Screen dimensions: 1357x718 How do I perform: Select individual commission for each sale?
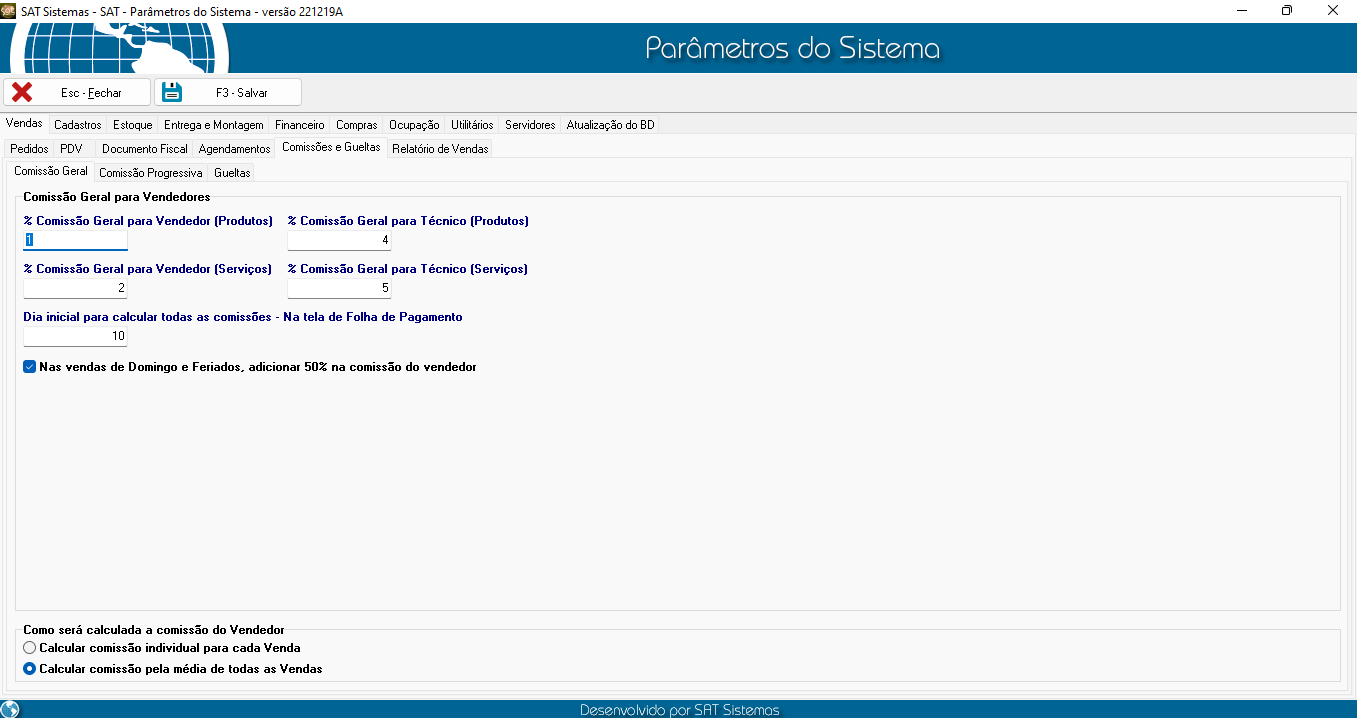tap(30, 648)
